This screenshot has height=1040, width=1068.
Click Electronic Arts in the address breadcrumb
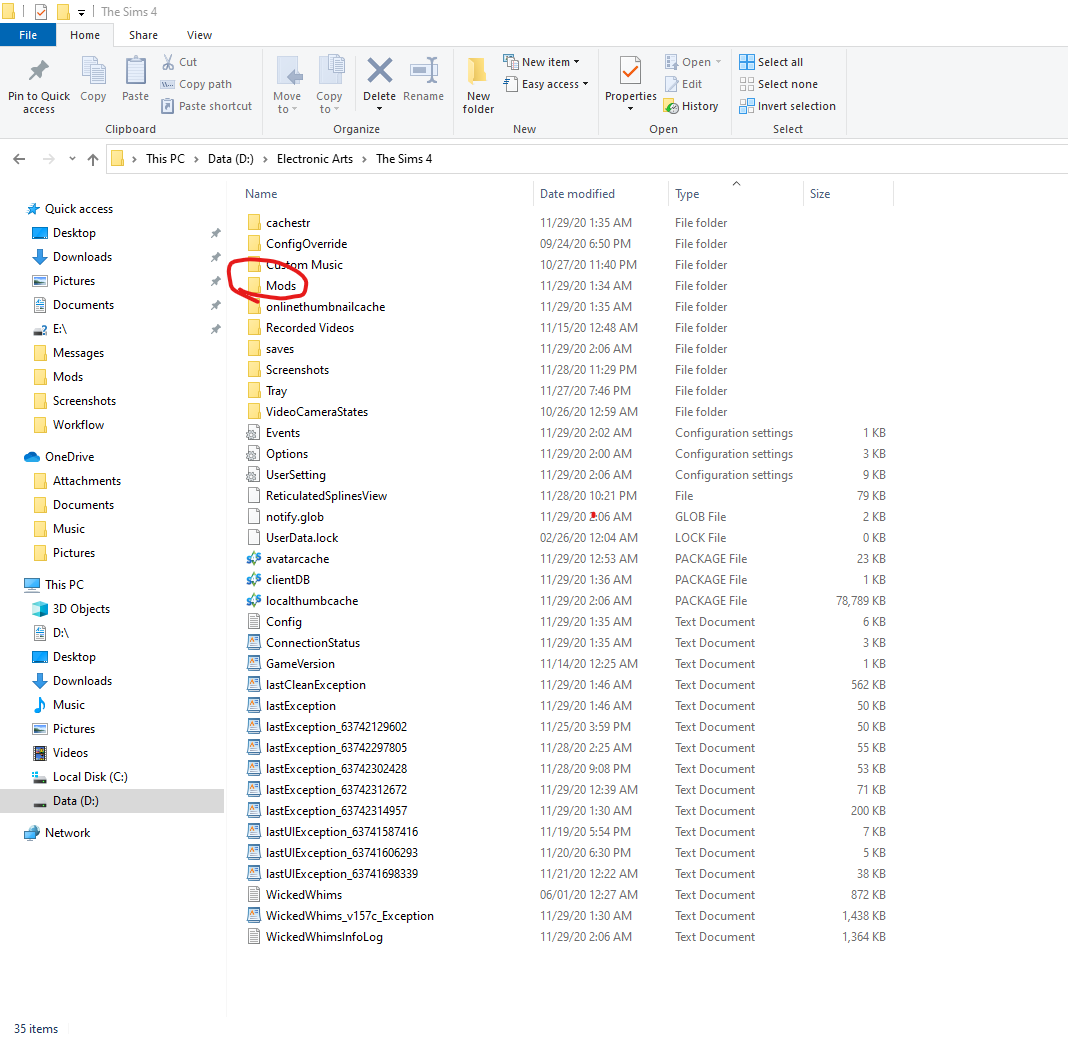[314, 159]
